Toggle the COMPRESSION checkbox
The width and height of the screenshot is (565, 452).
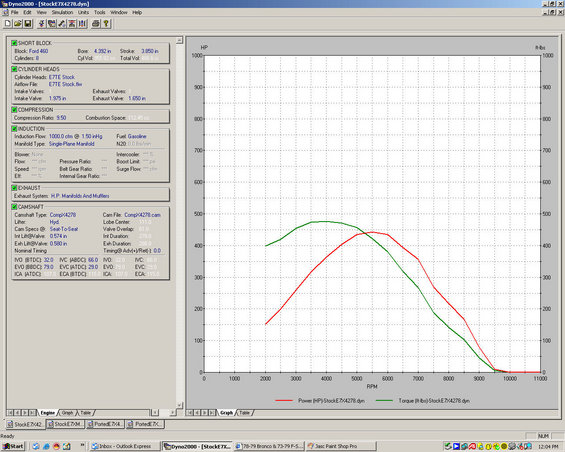coord(14,110)
